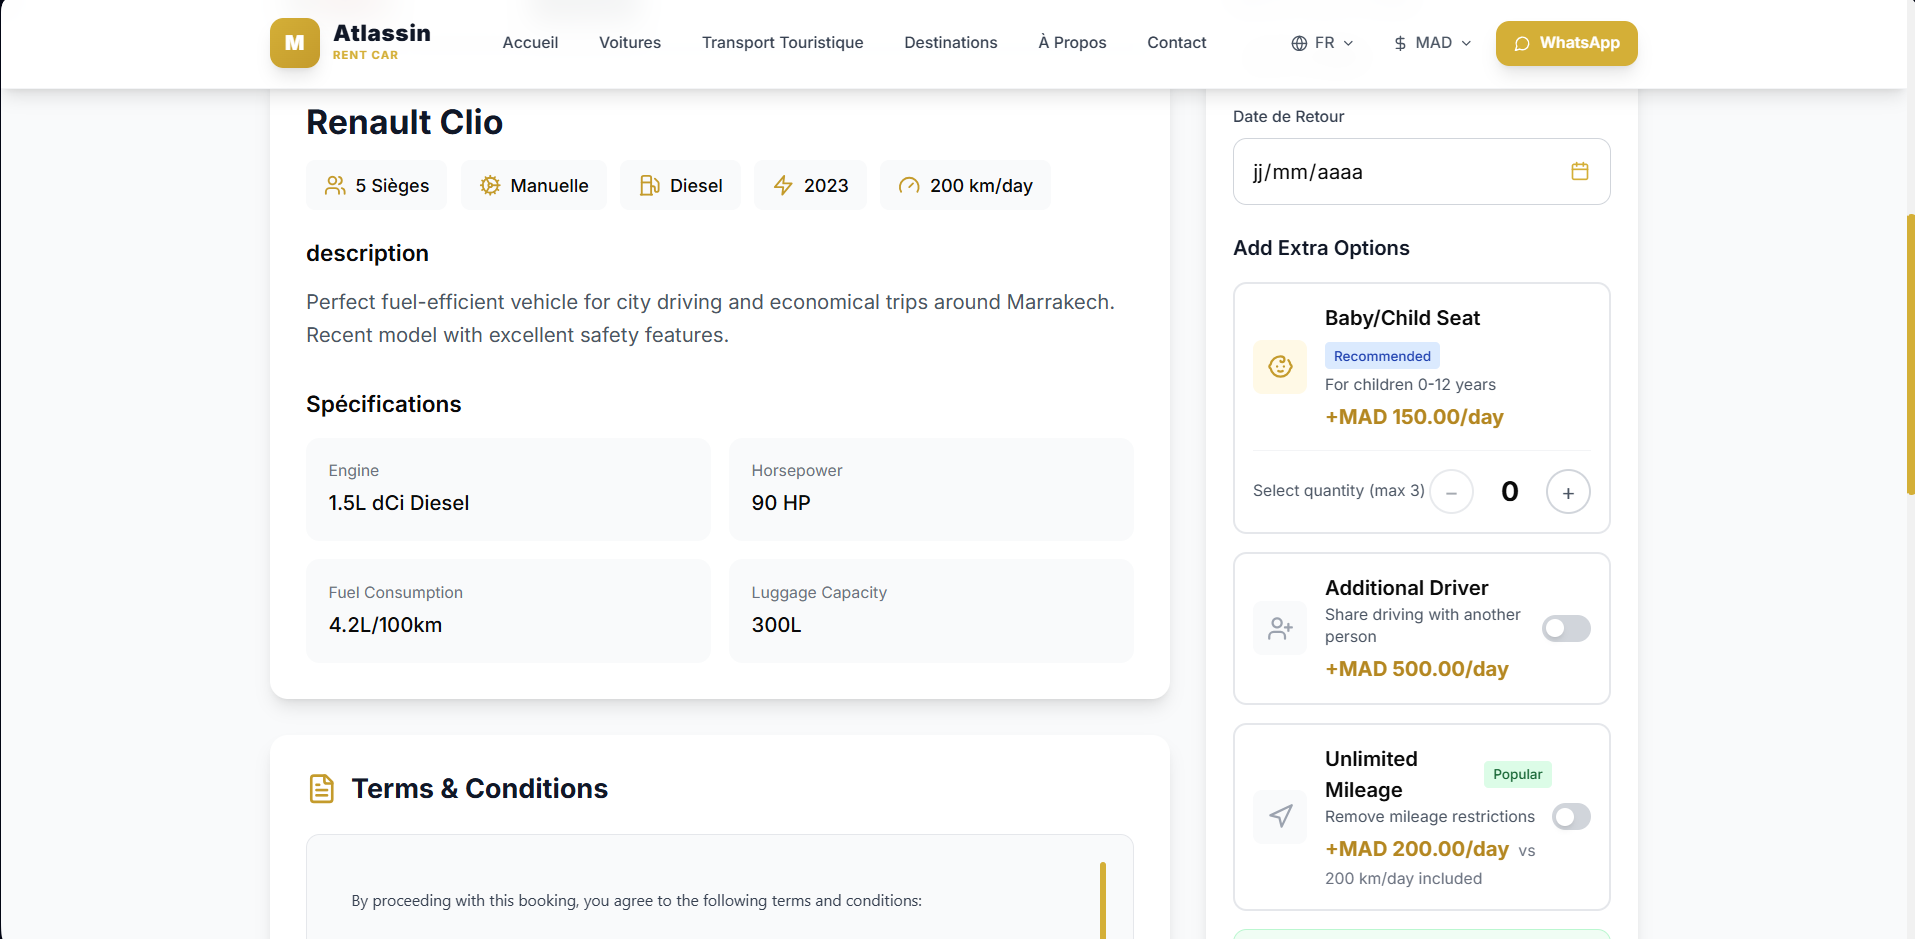The height and width of the screenshot is (939, 1915).
Task: Click the Terms & Conditions heading
Action: click(x=480, y=788)
